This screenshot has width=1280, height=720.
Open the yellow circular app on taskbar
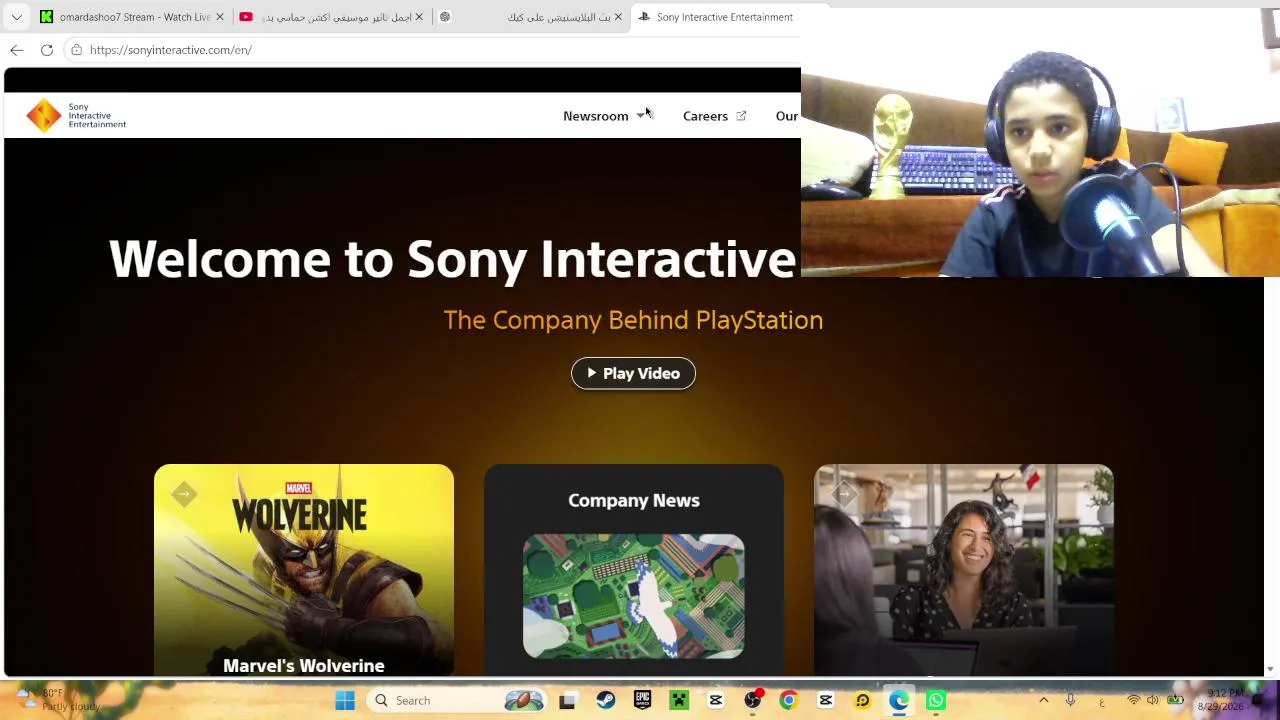863,700
